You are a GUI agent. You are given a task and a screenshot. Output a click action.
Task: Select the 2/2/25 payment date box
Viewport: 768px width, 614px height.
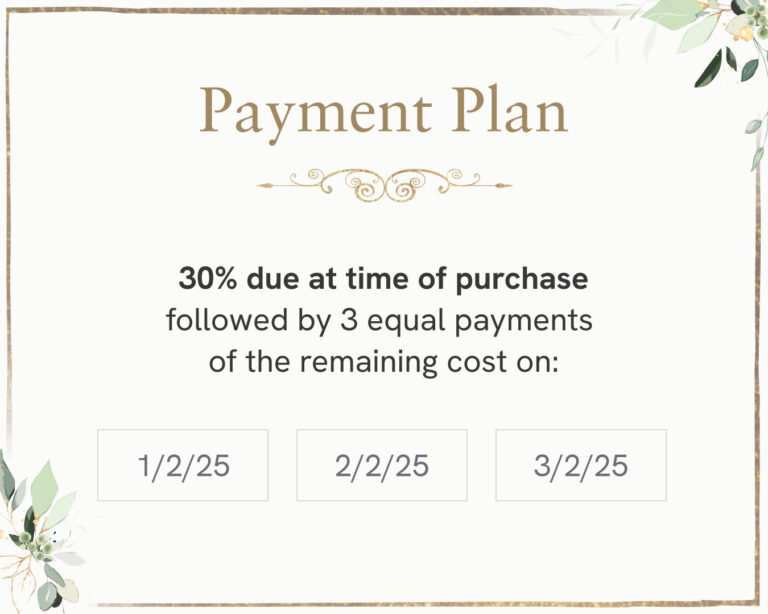pos(382,465)
